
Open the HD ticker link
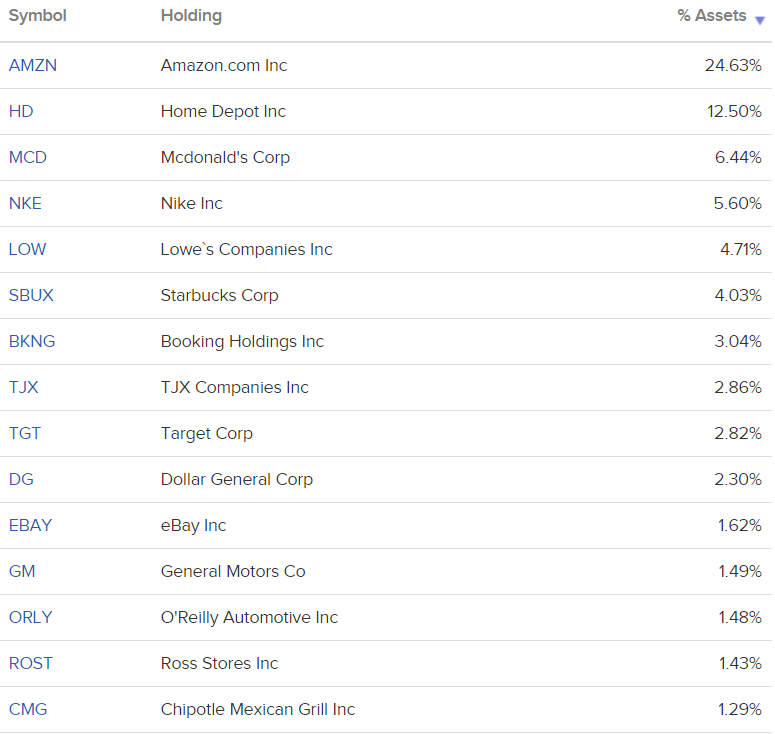[x=21, y=111]
